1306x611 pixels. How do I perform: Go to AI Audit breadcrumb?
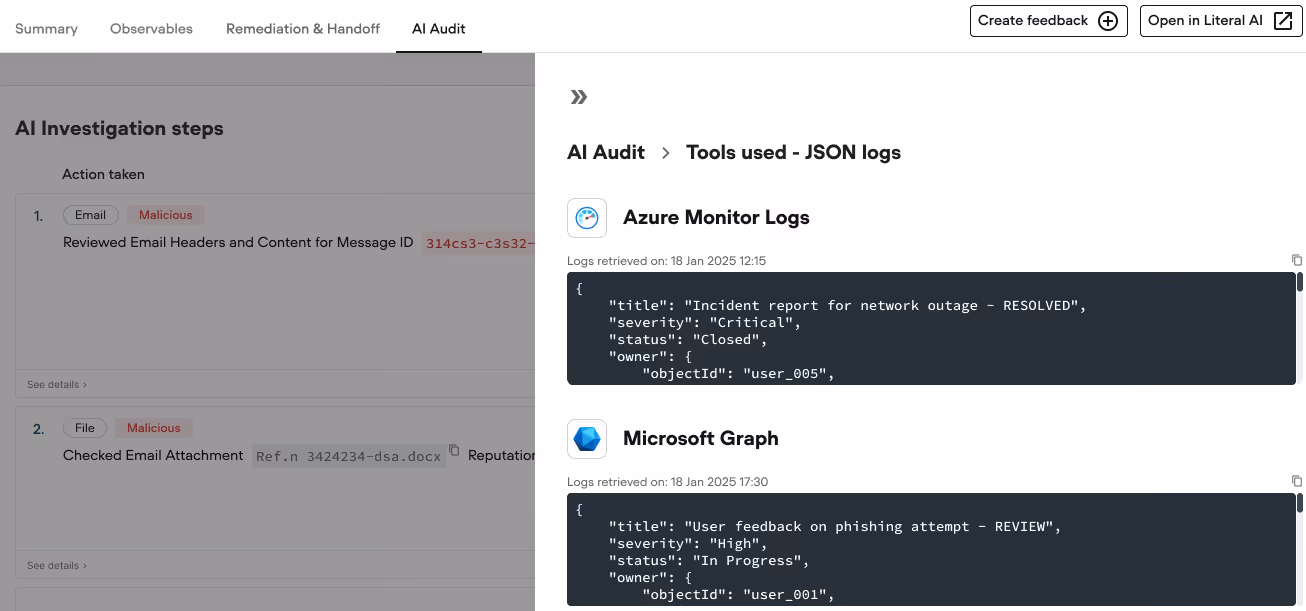[x=606, y=153]
